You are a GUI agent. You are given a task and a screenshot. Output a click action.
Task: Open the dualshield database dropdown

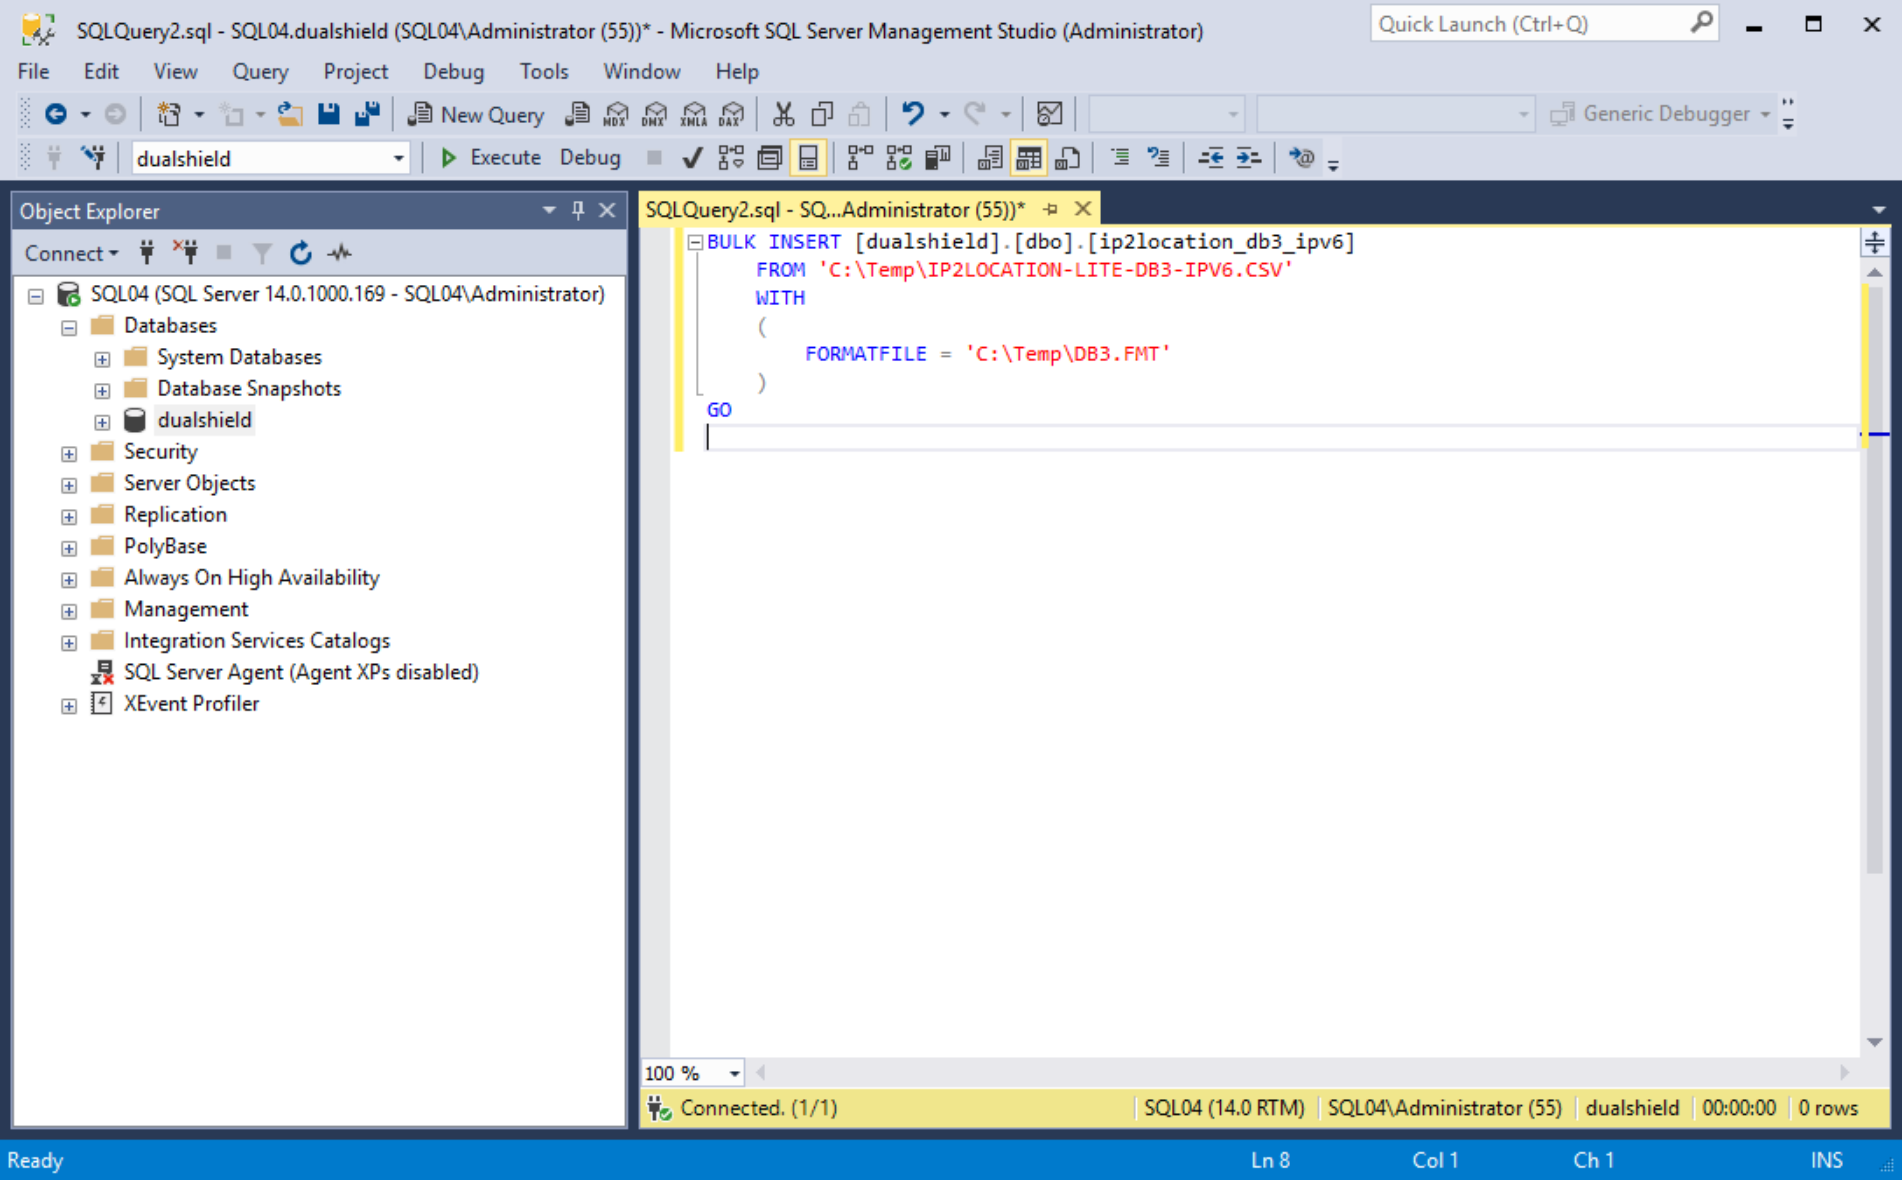[x=398, y=158]
